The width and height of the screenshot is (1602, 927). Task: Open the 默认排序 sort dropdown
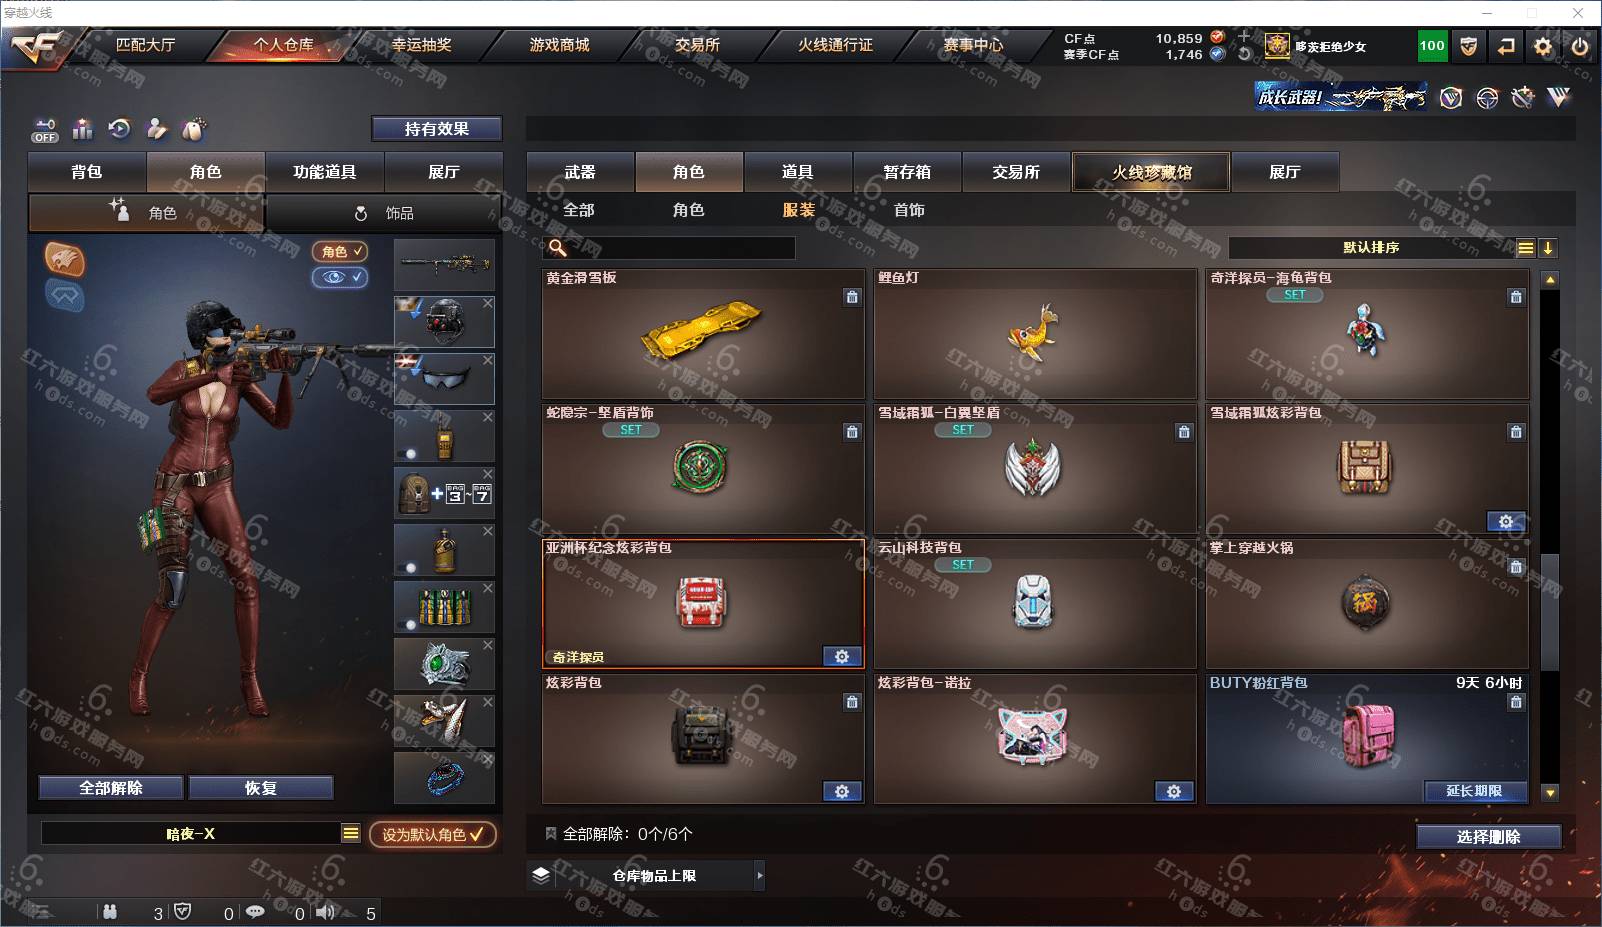tap(1372, 248)
